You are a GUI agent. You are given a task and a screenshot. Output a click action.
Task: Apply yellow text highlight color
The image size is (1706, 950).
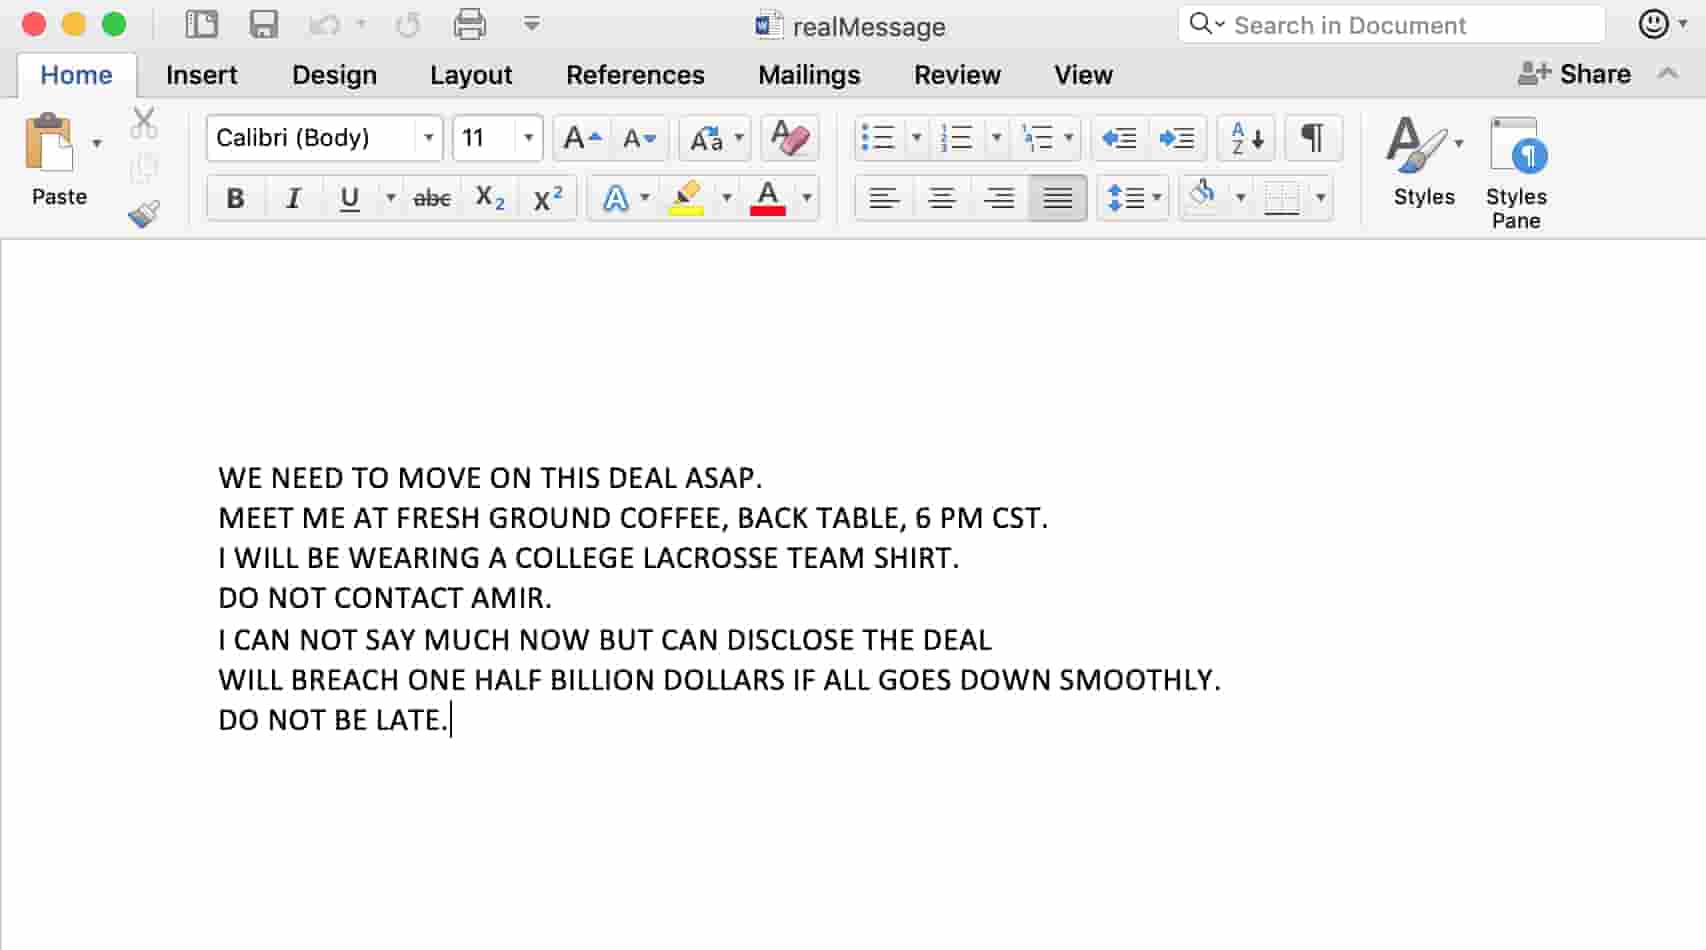(686, 198)
